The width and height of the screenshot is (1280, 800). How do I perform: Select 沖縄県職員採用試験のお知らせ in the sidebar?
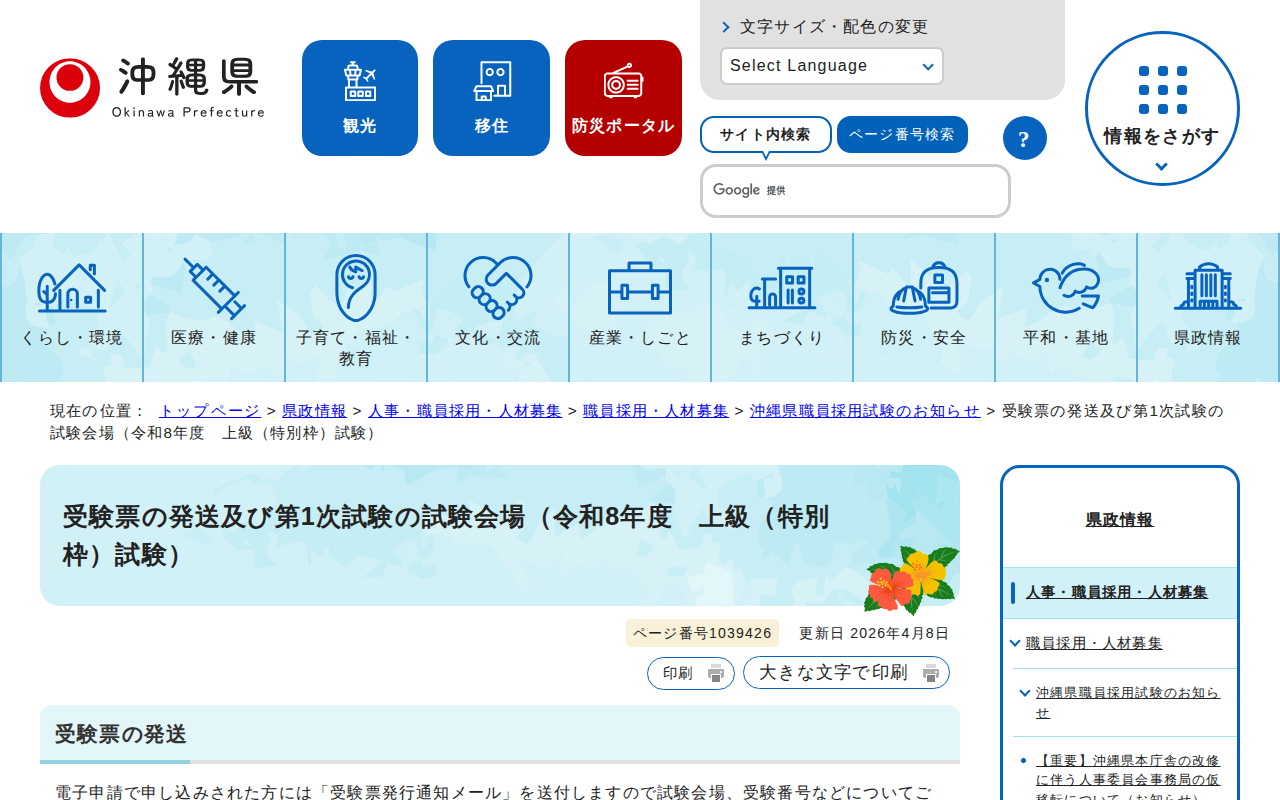(x=1128, y=703)
